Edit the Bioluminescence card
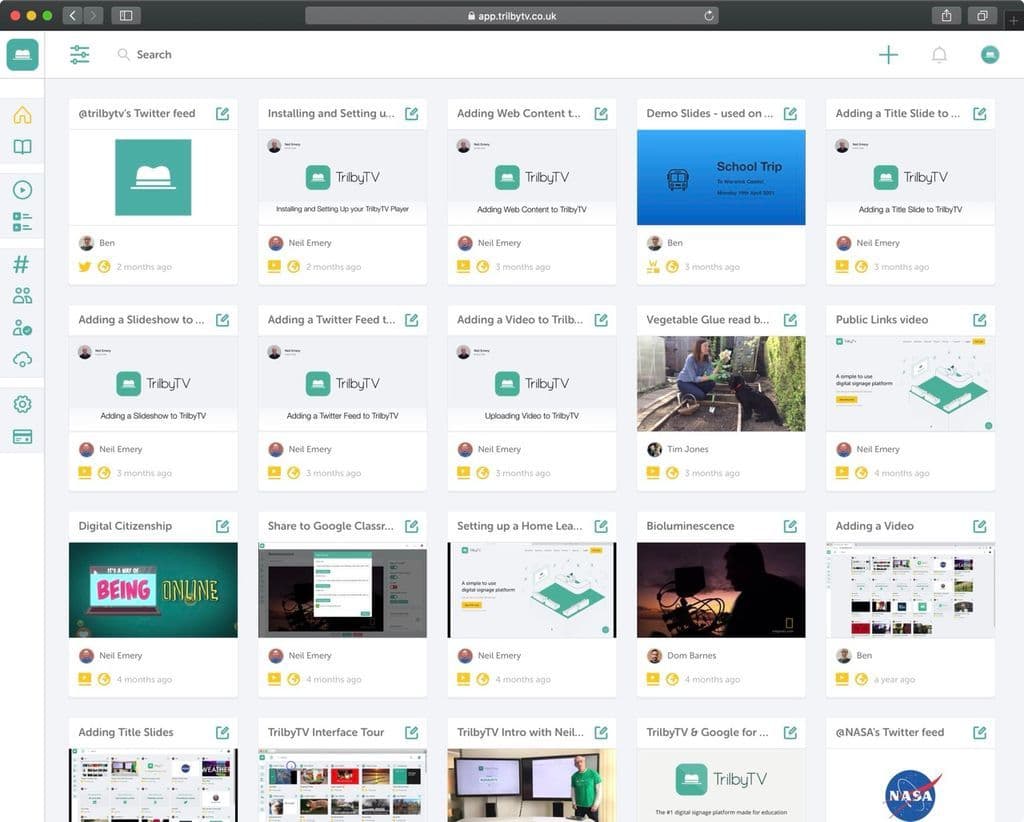 [790, 526]
